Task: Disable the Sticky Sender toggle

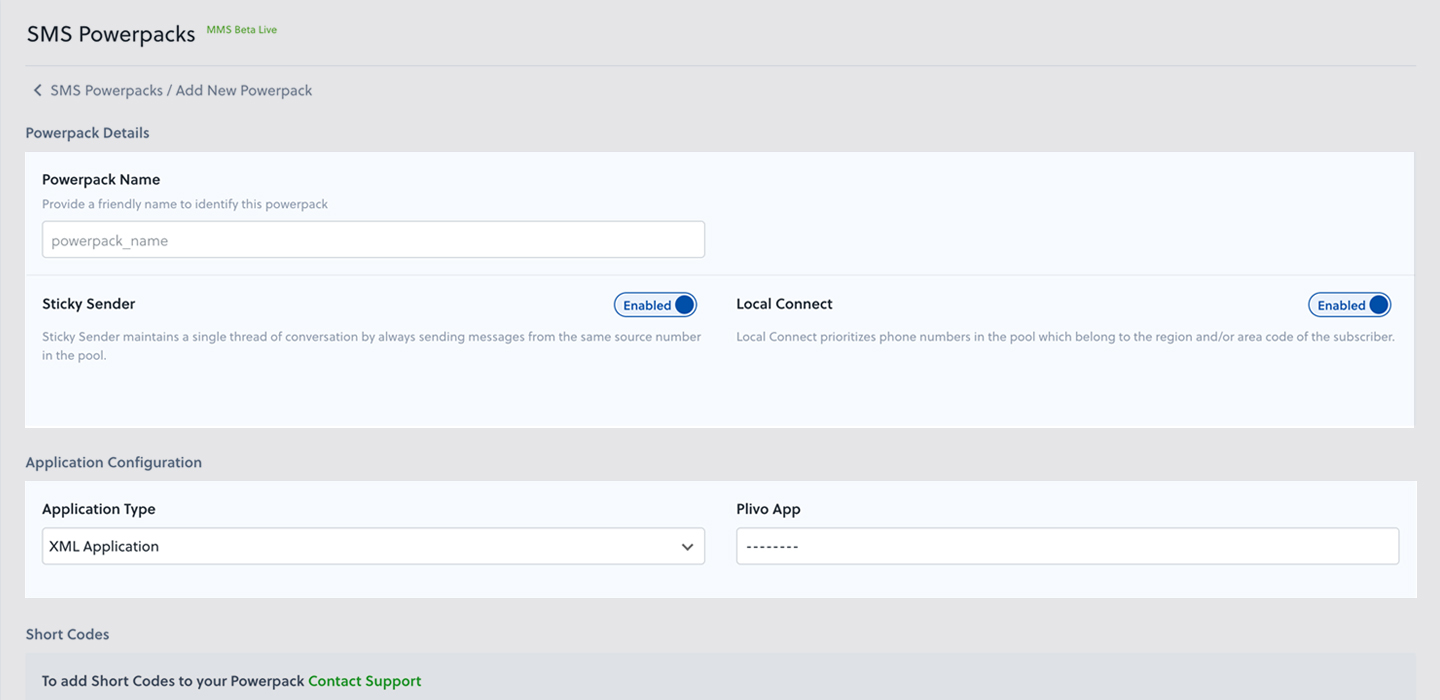Action: [x=655, y=305]
